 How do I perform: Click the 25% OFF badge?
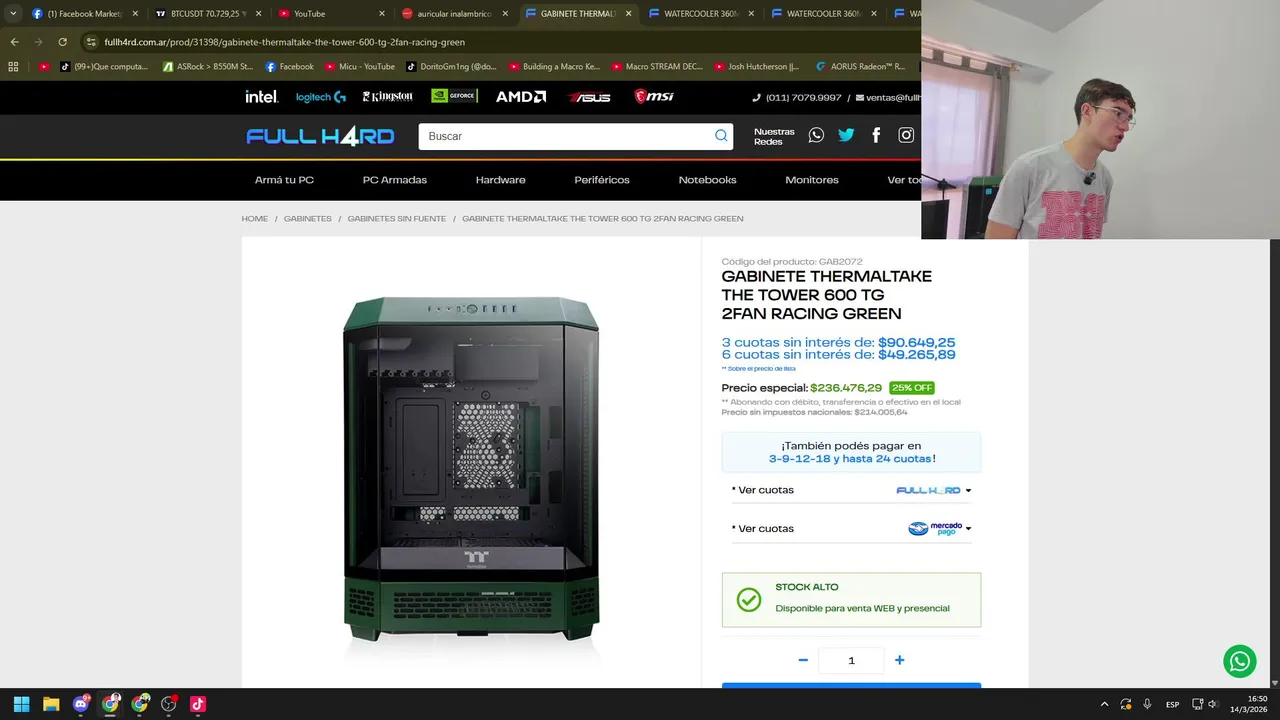[911, 388]
